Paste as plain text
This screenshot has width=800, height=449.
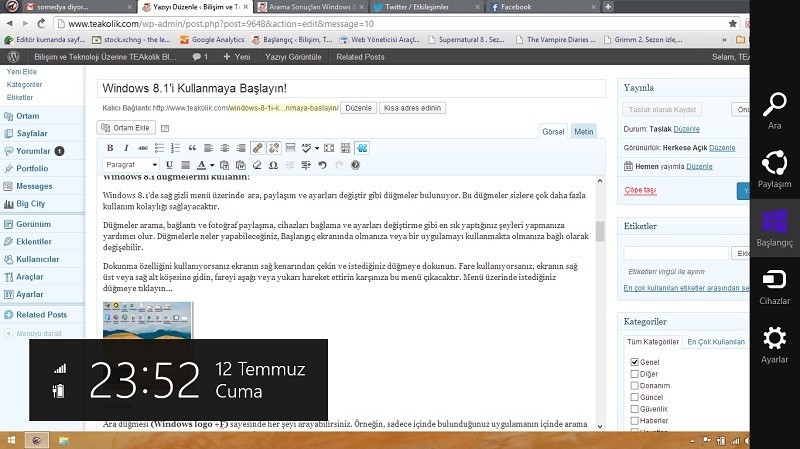pyautogui.click(x=224, y=165)
